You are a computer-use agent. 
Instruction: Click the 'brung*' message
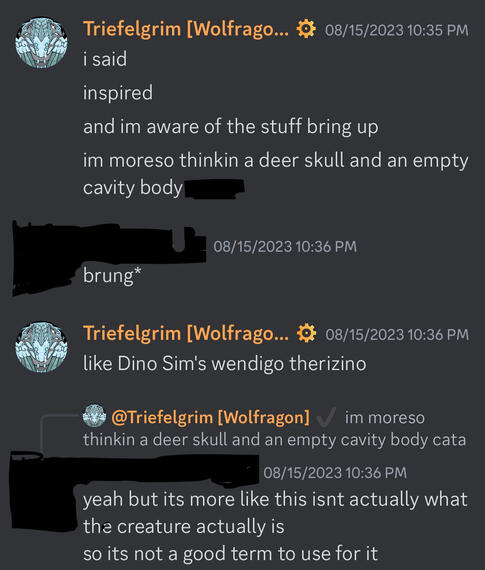(112, 276)
